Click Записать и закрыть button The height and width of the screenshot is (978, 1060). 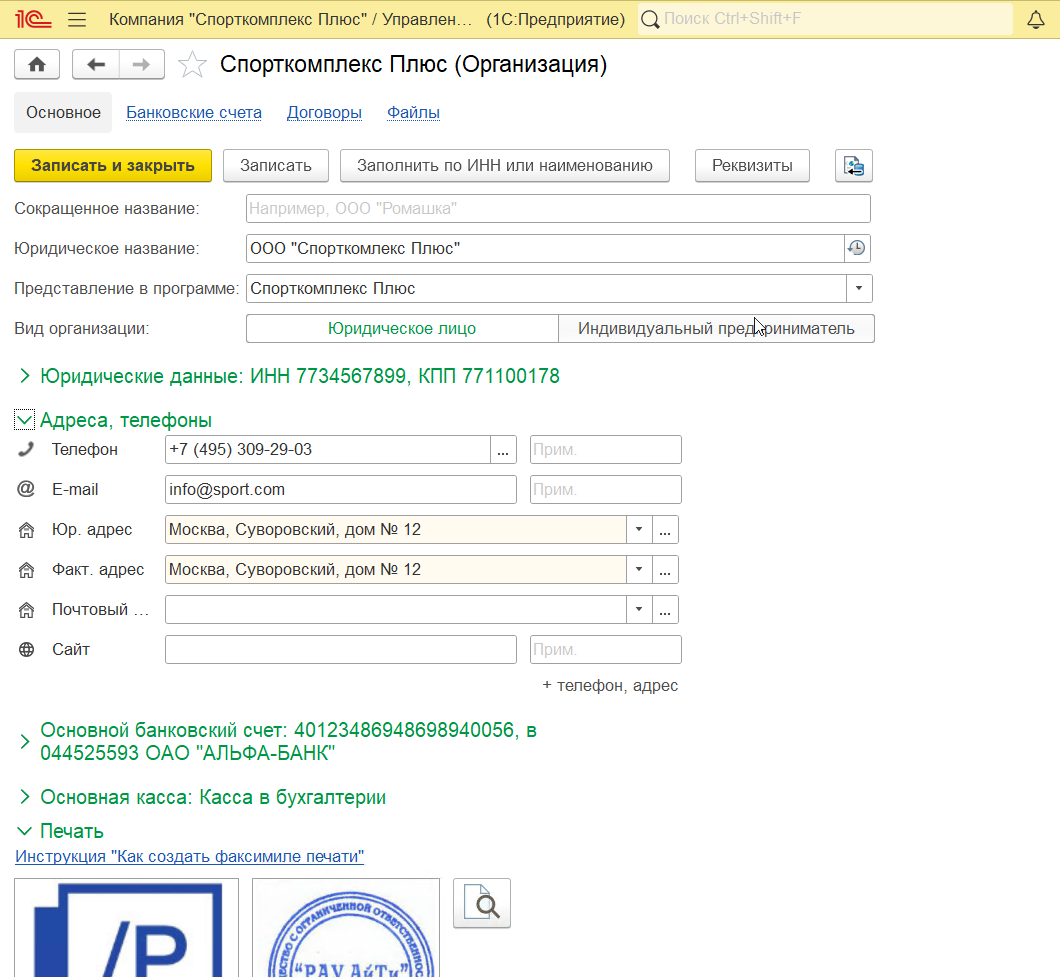pyautogui.click(x=113, y=166)
